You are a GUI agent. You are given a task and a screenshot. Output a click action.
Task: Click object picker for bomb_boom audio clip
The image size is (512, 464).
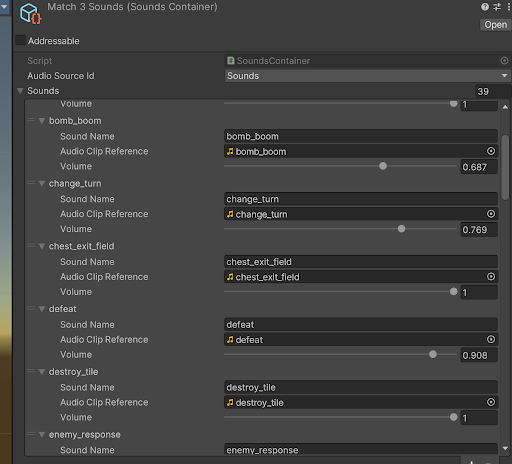(x=491, y=151)
